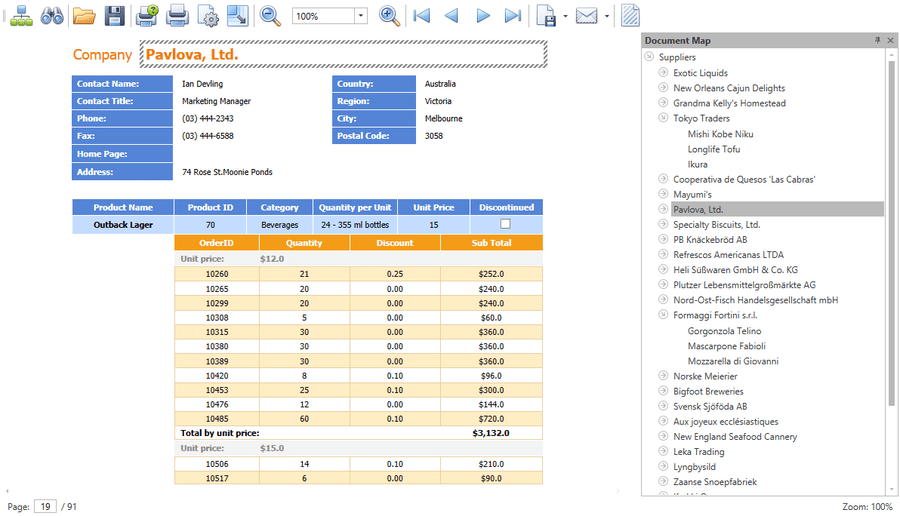Select Specialty Biscuits, Ltd. in Document Map

tap(716, 225)
